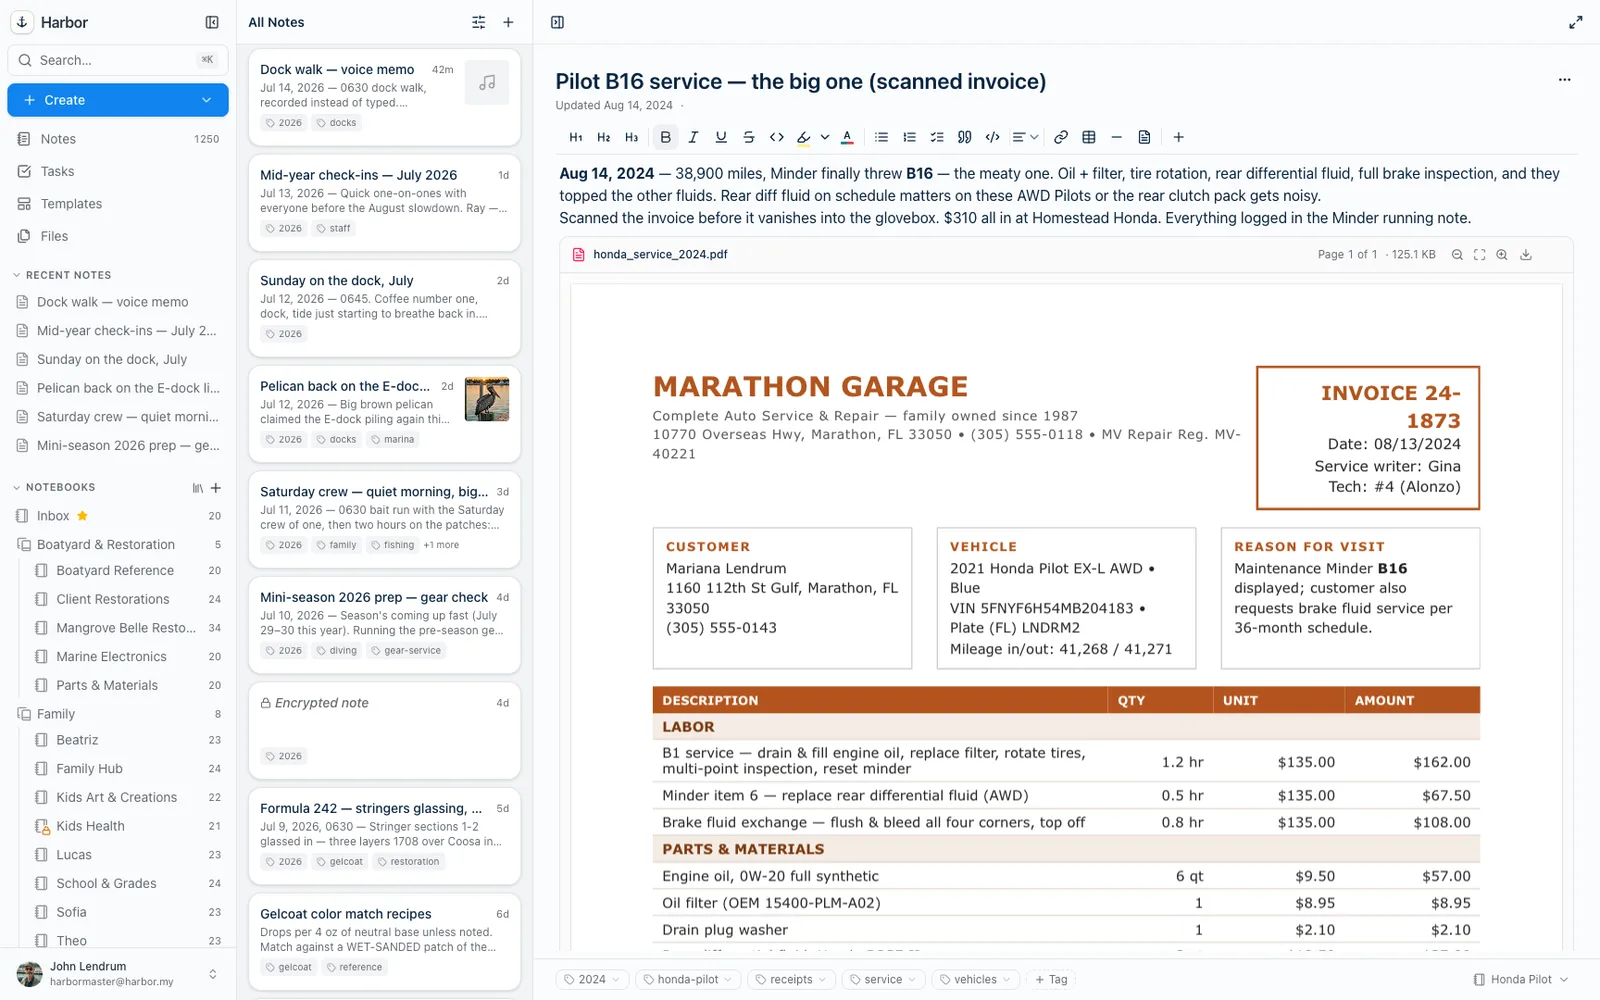Change the Honda Pilot notebook selector

pyautogui.click(x=1521, y=980)
